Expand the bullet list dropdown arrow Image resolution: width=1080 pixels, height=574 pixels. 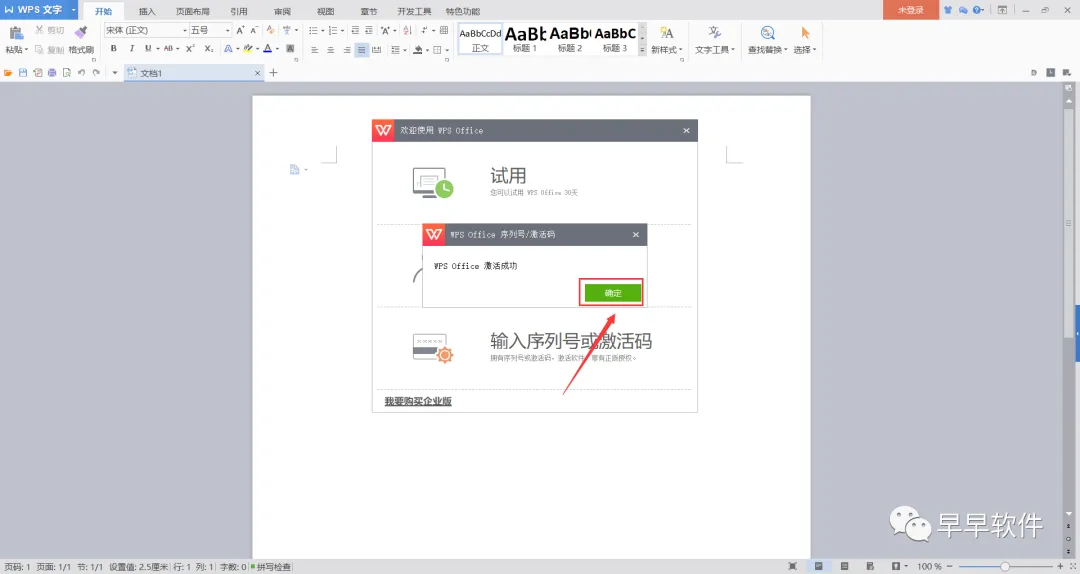coord(322,30)
